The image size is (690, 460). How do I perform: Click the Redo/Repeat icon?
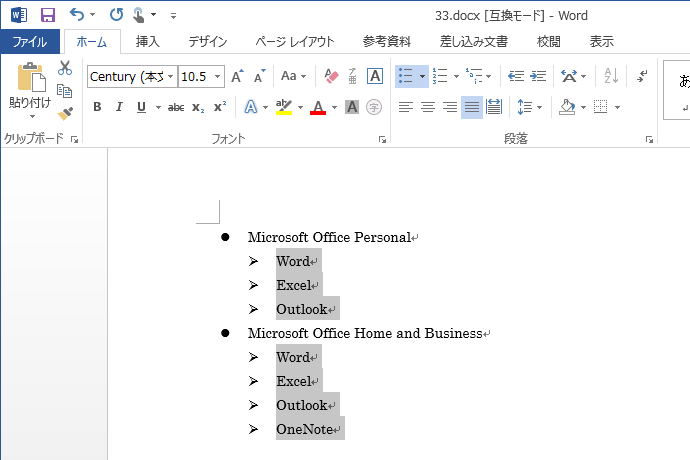point(116,15)
